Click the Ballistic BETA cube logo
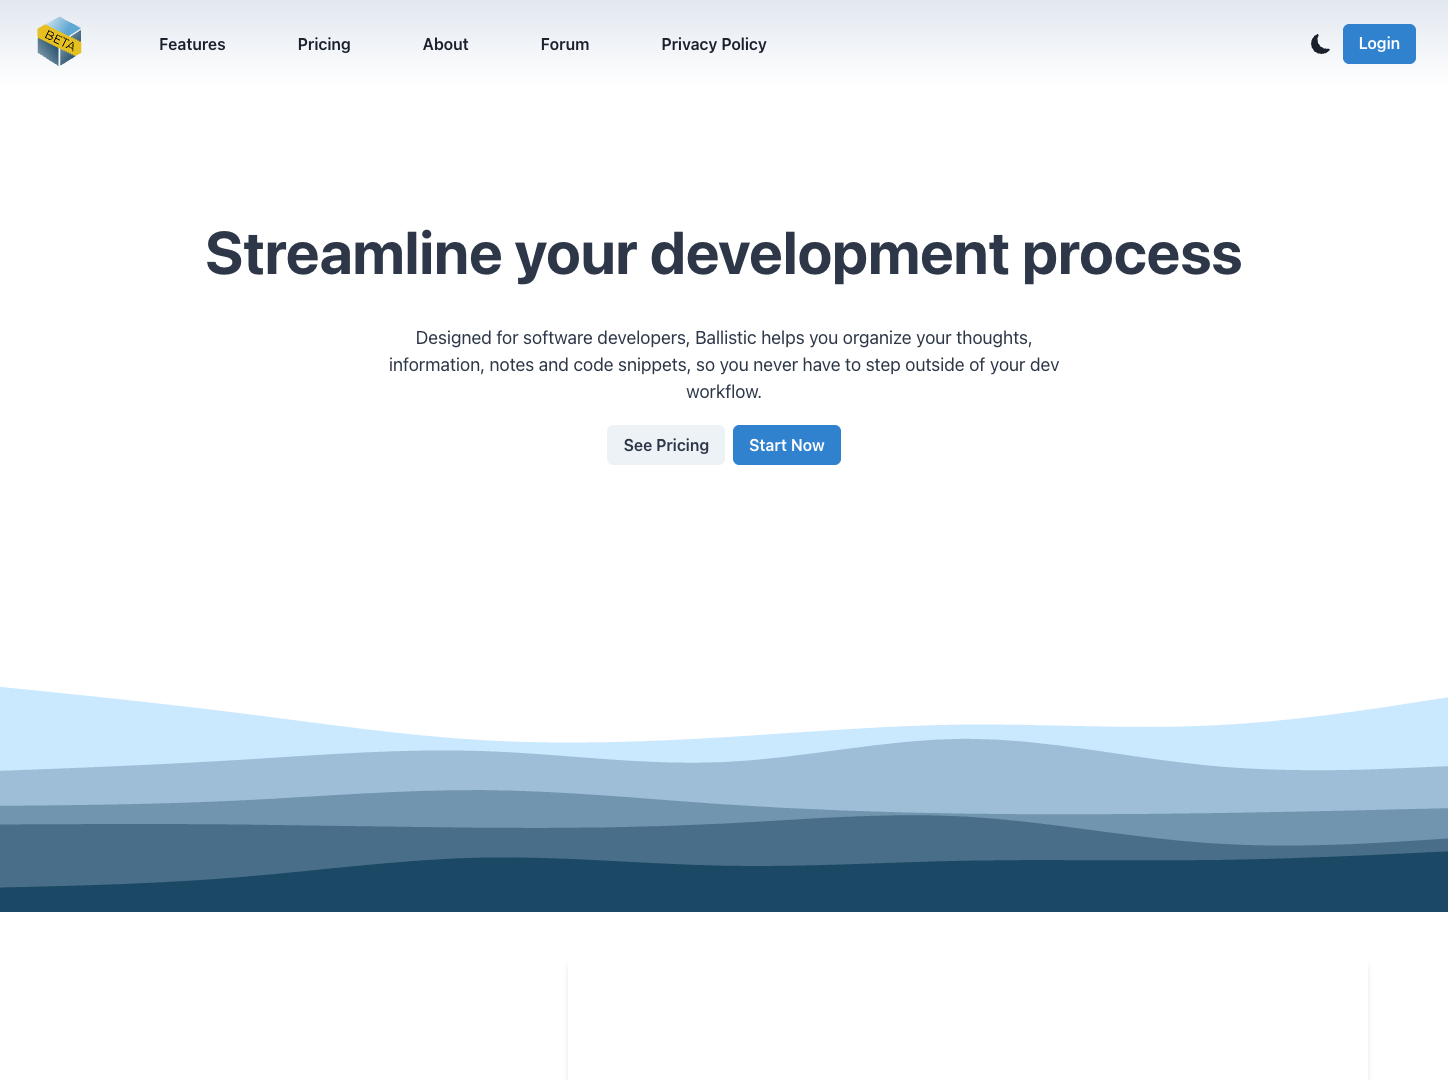The image size is (1448, 1080). tap(60, 43)
